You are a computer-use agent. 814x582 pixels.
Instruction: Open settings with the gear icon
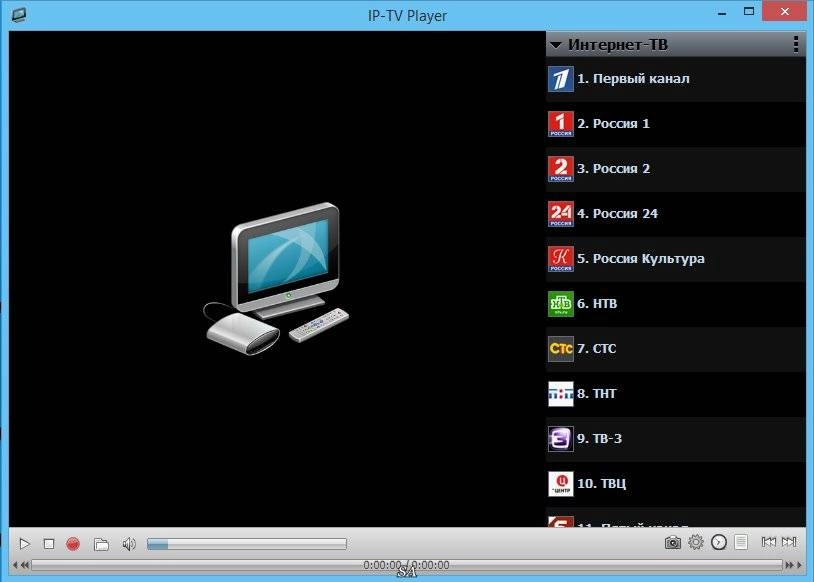(696, 542)
